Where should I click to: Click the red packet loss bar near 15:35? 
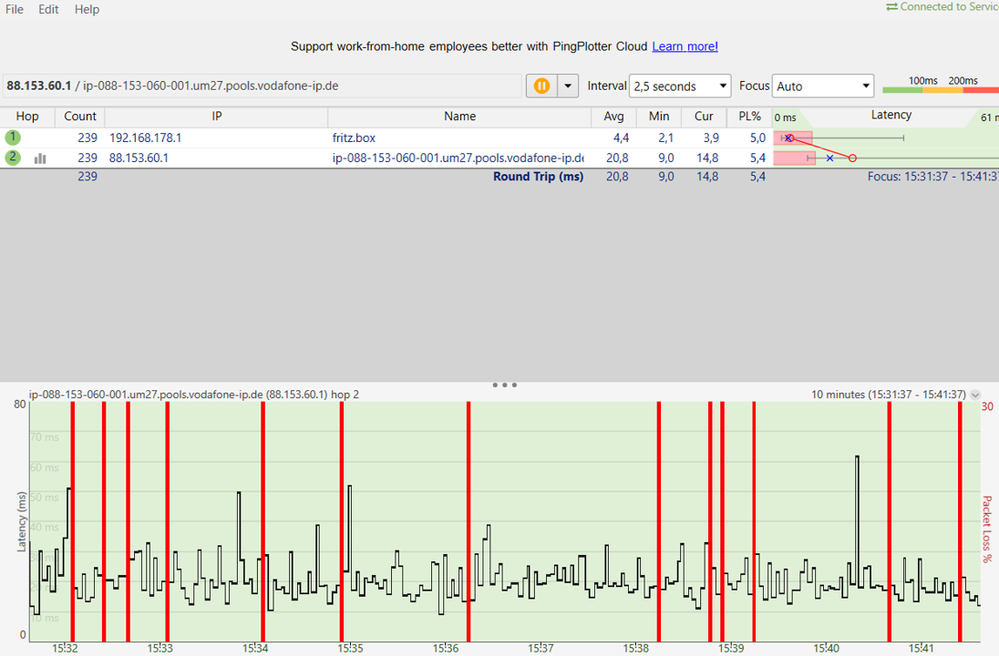(x=342, y=521)
